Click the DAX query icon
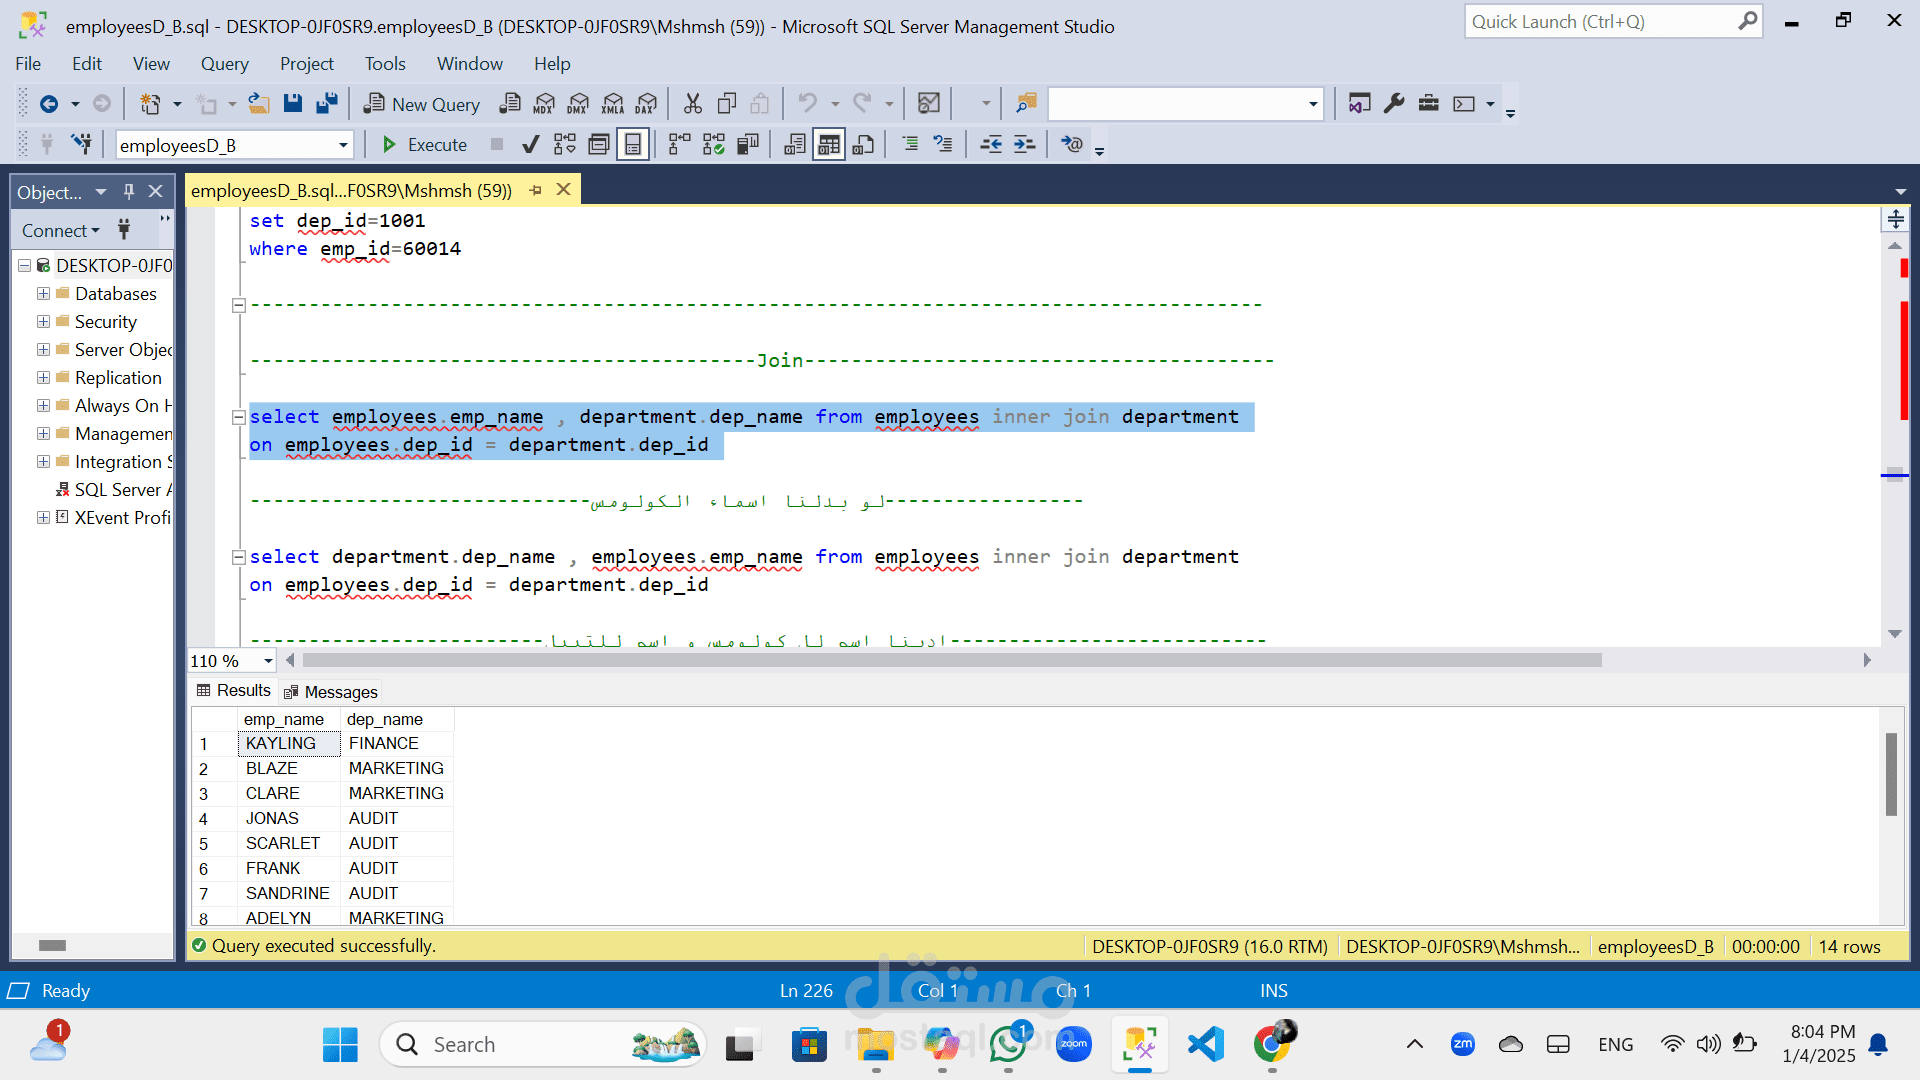The image size is (1920, 1080). pyautogui.click(x=647, y=103)
